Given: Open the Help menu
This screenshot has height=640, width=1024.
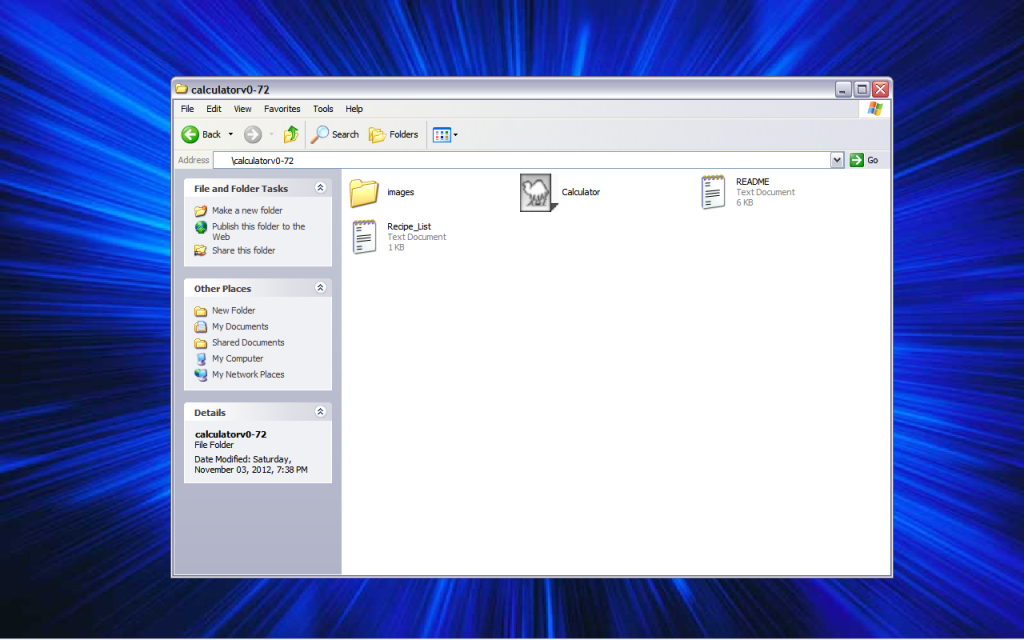Looking at the screenshot, I should [354, 109].
